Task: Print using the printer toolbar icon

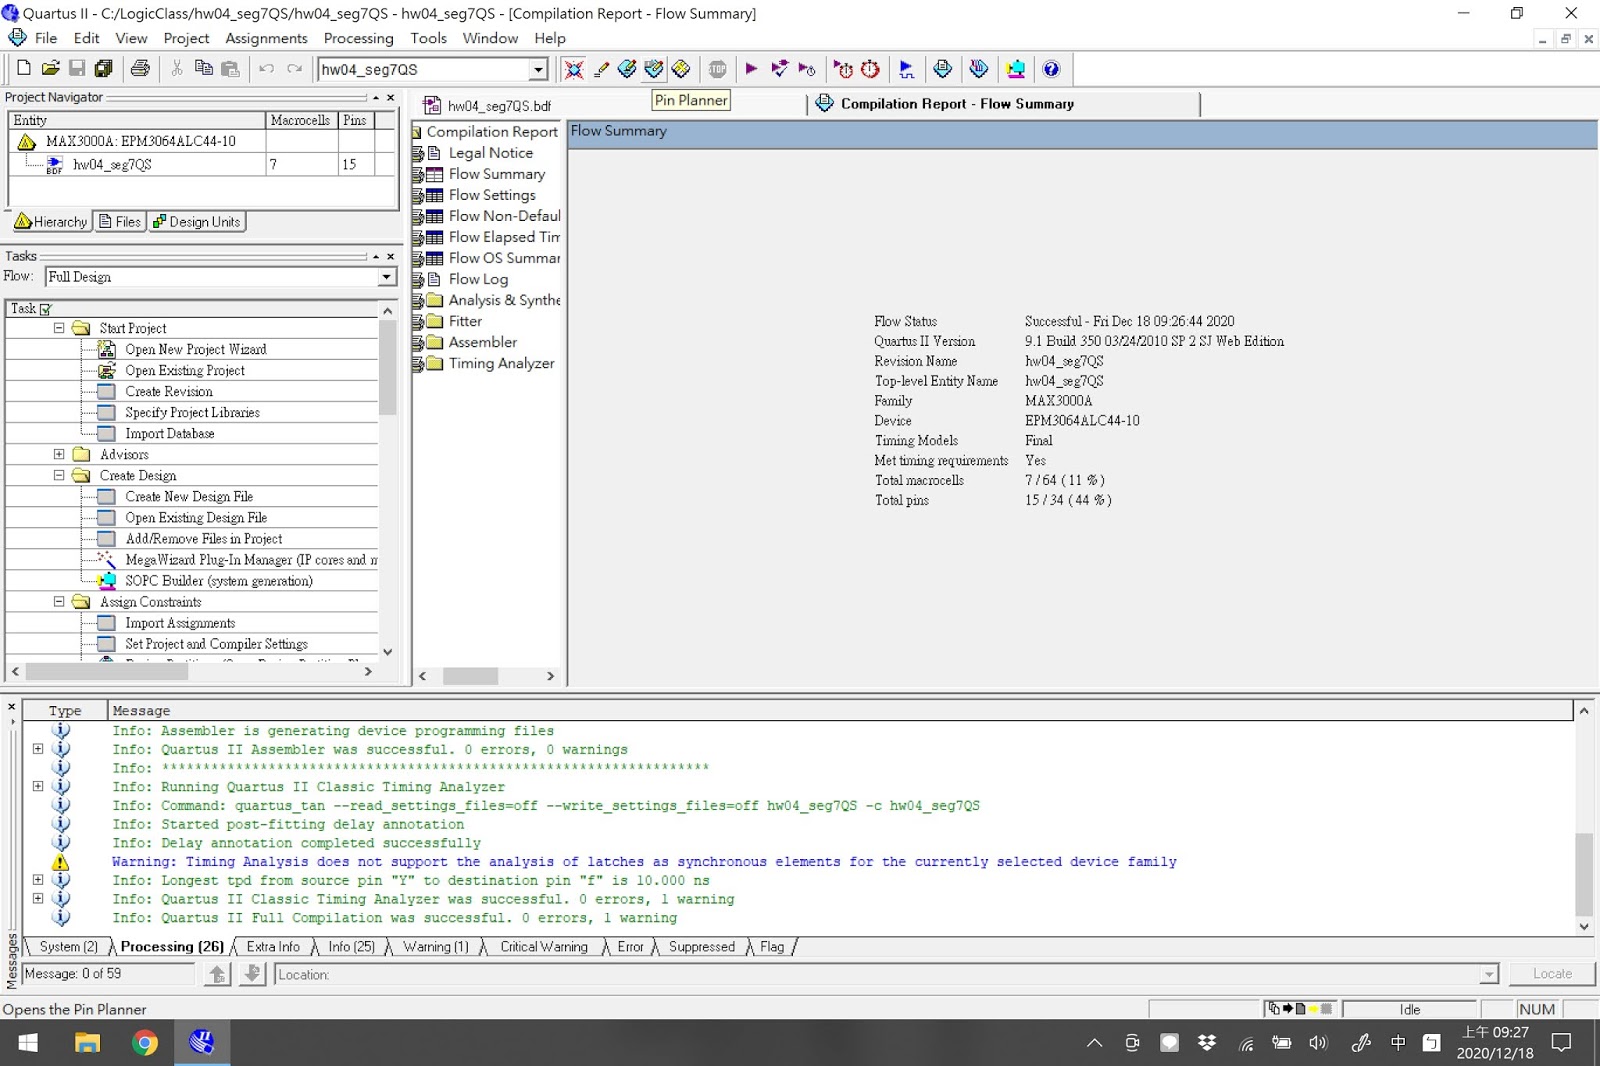Action: coord(140,68)
